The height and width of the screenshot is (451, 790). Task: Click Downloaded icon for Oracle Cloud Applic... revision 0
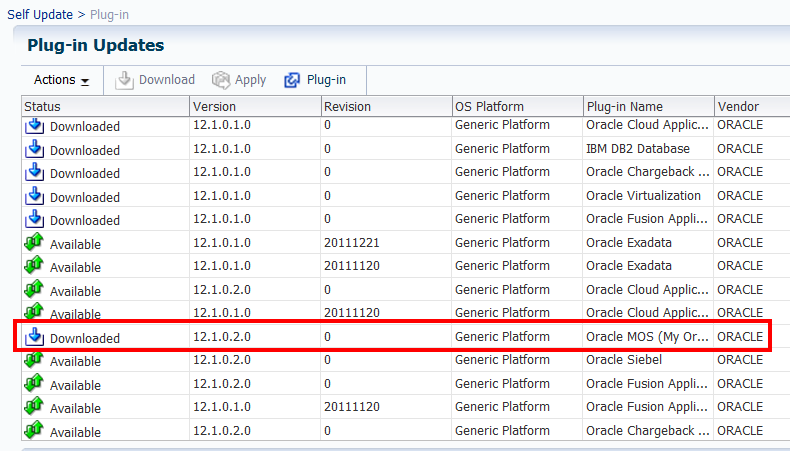(x=34, y=125)
